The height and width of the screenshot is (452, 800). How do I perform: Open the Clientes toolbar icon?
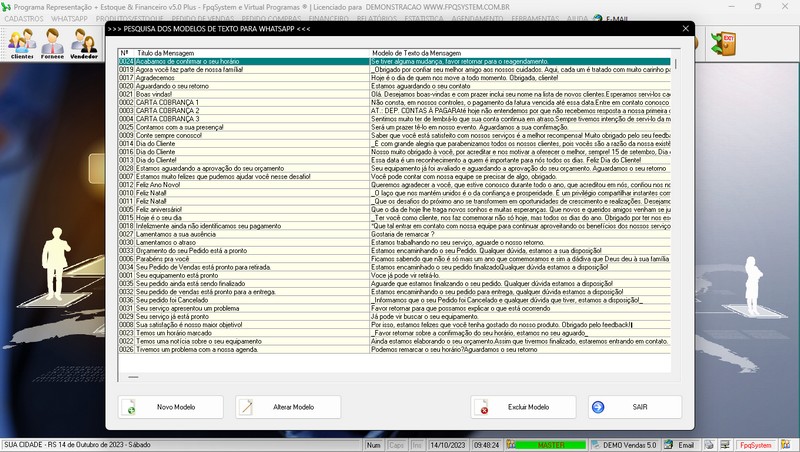[22, 43]
